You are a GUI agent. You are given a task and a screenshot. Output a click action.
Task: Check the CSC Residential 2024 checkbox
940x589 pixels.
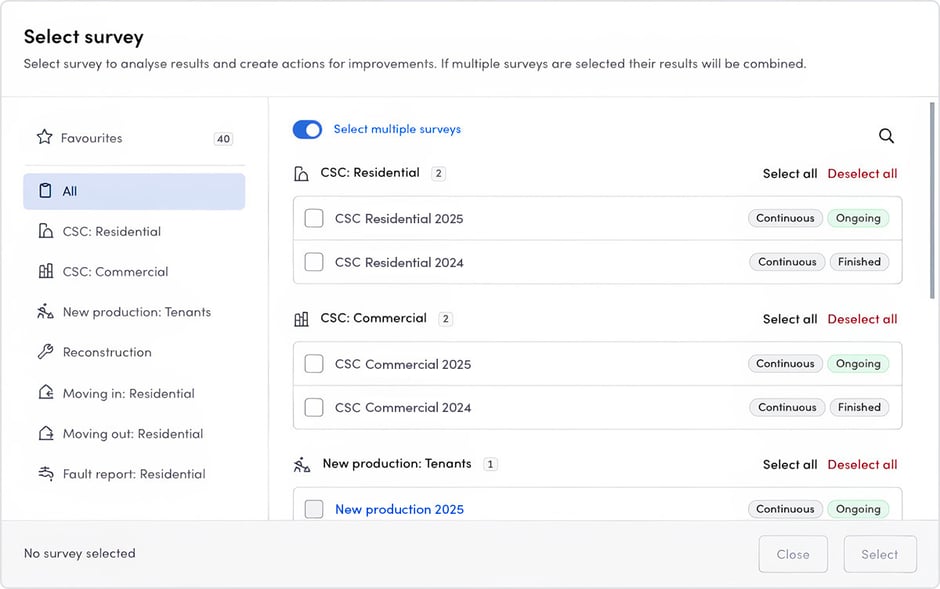[314, 262]
